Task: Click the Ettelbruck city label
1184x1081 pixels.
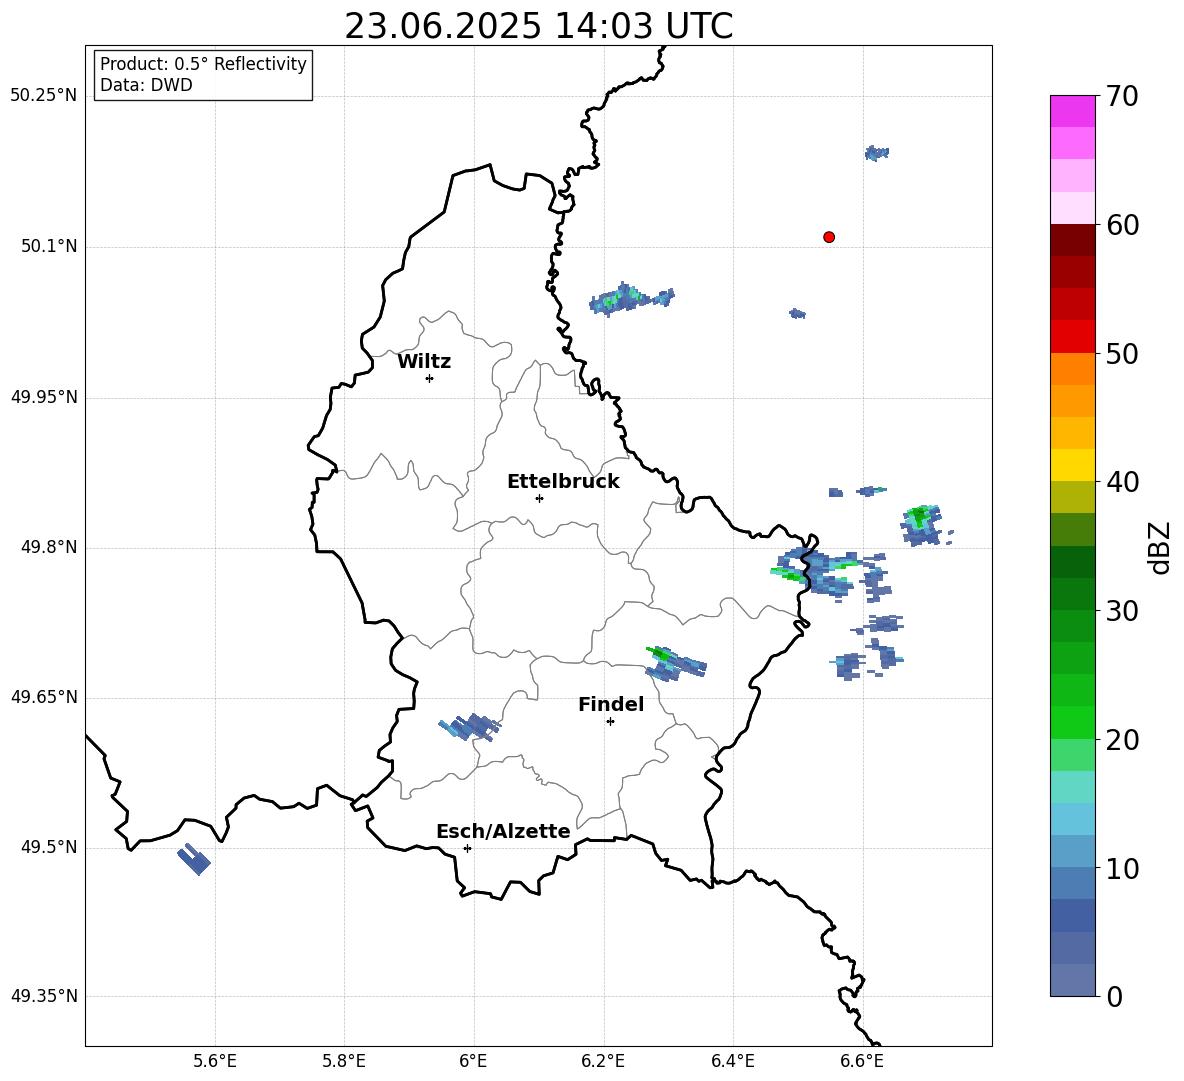Action: click(563, 482)
